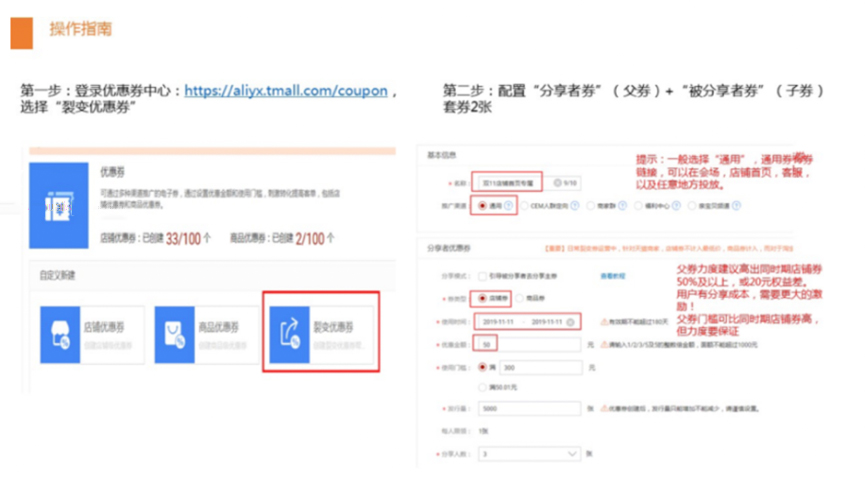Click the 操作指南 slide title
The image size is (866, 502).
(x=81, y=29)
